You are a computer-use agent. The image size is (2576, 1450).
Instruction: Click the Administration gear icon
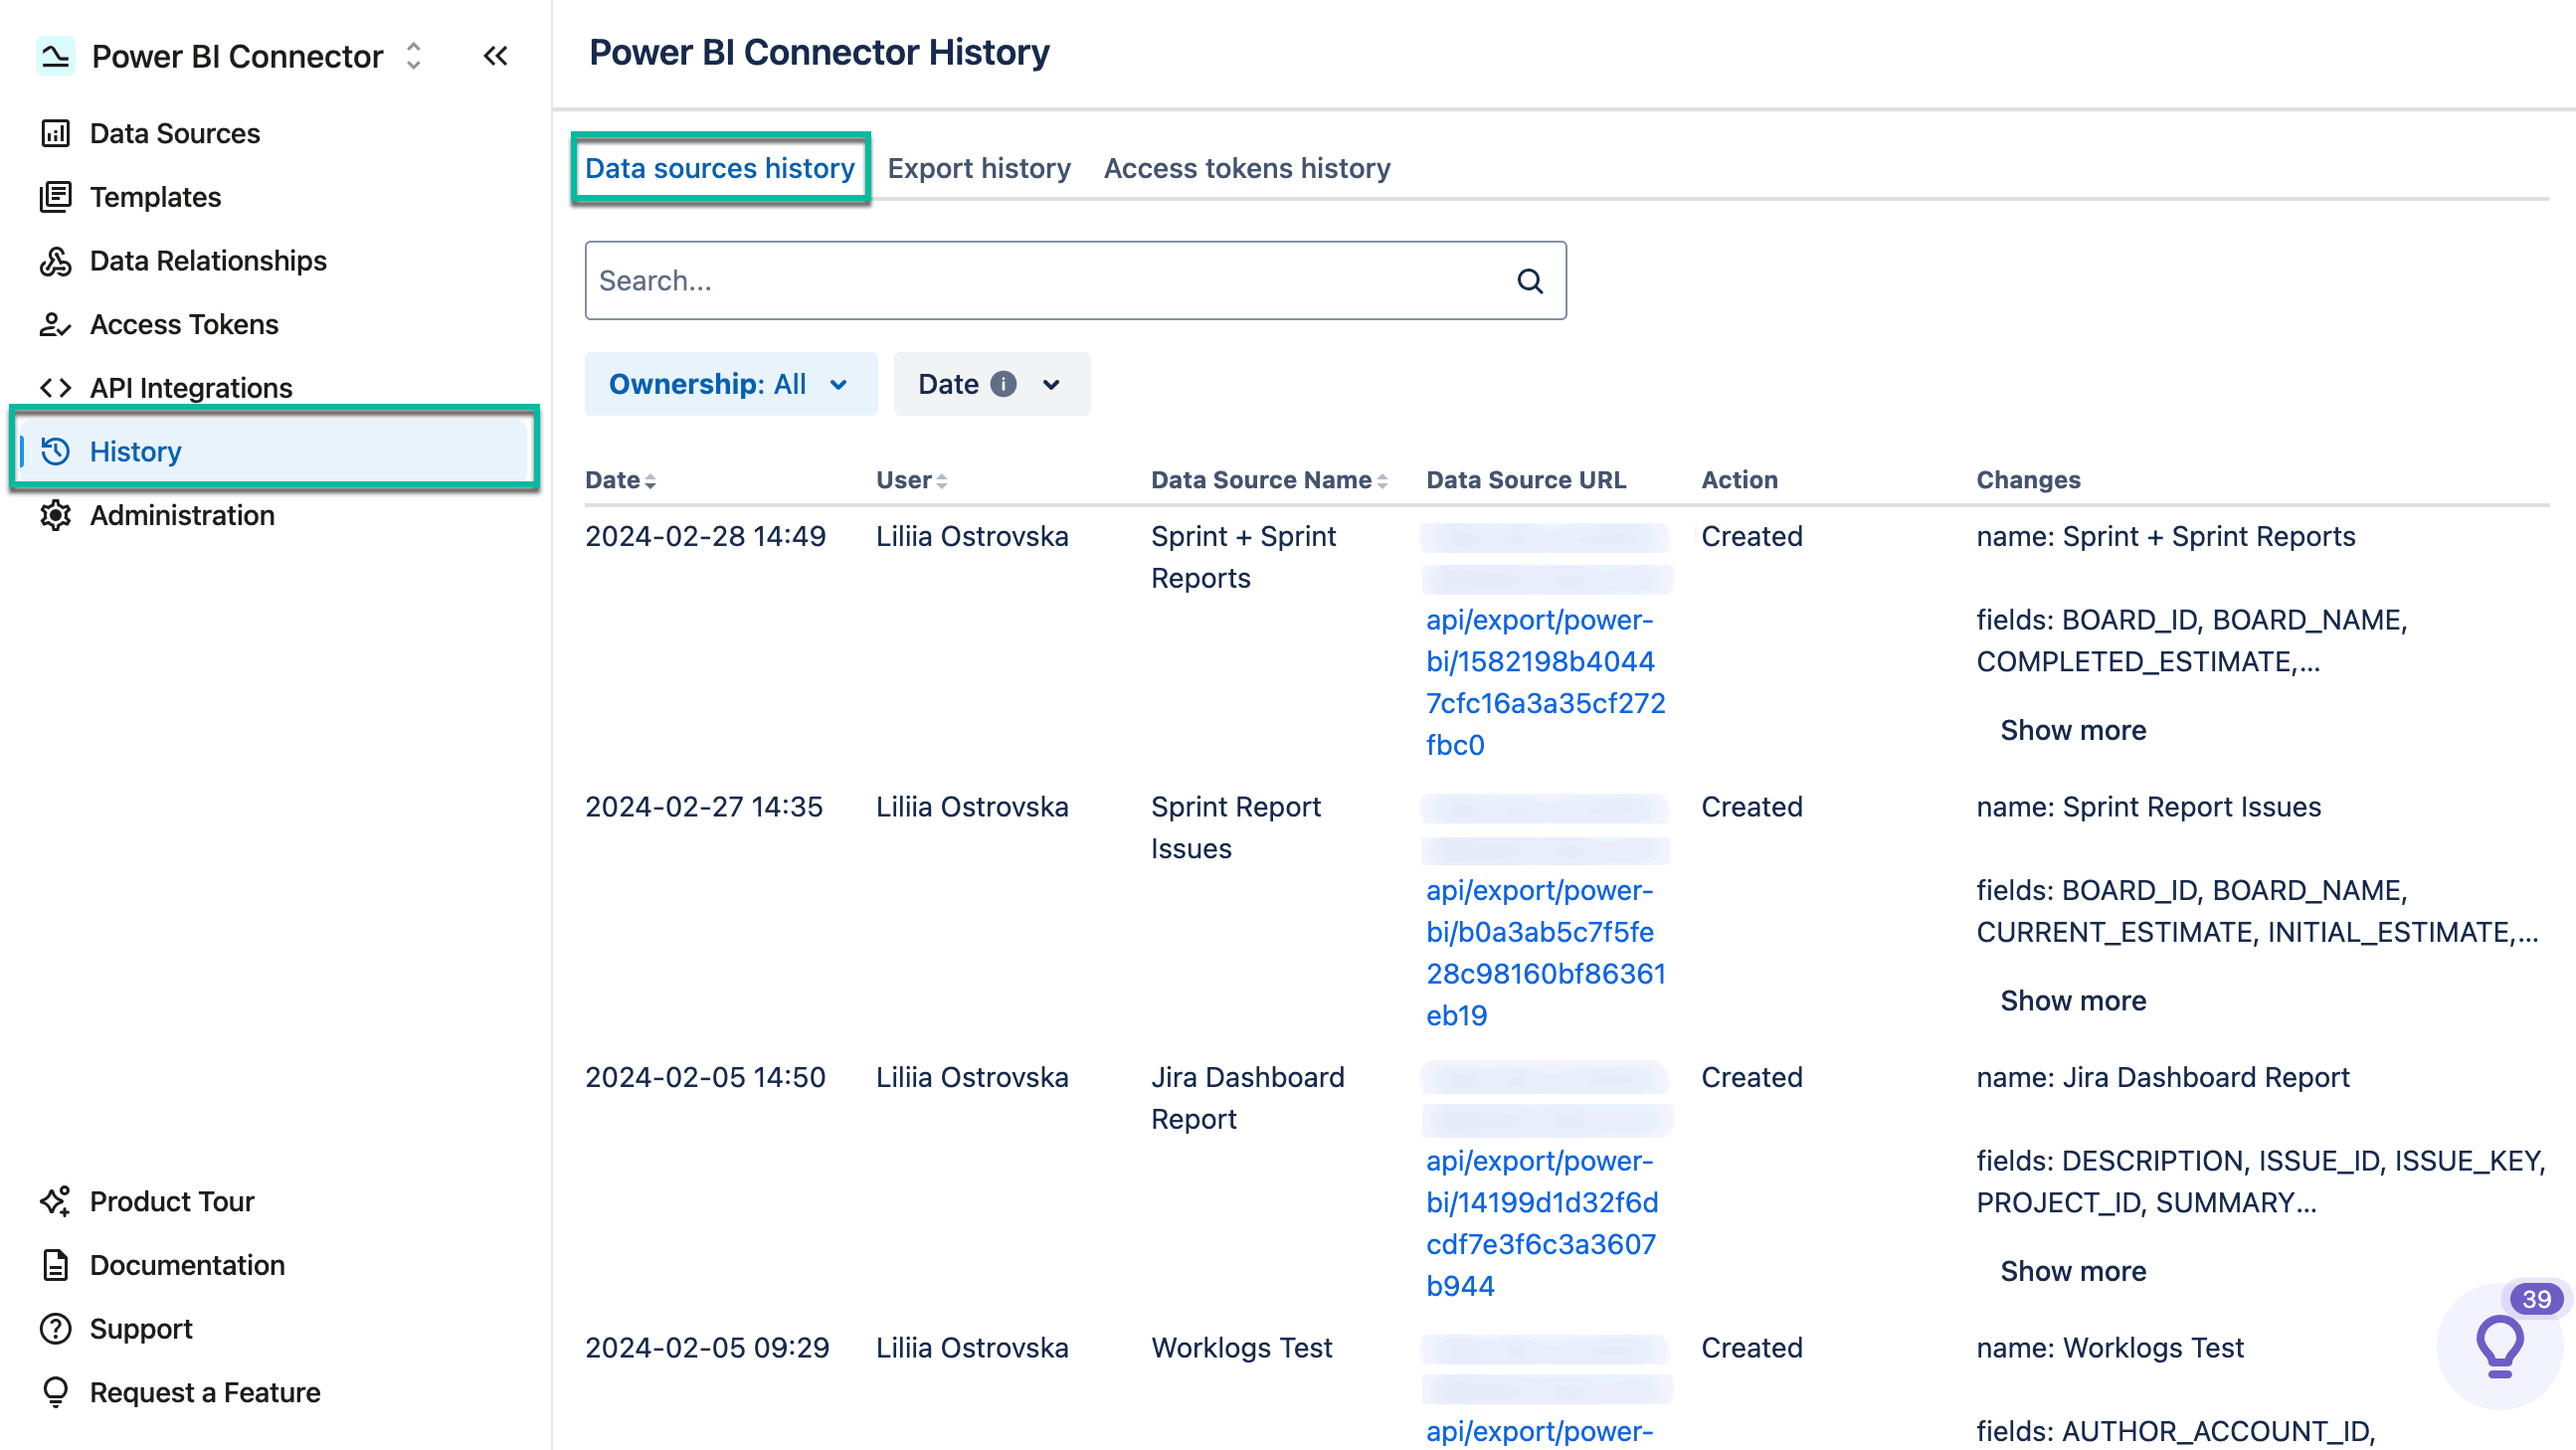pos(56,515)
